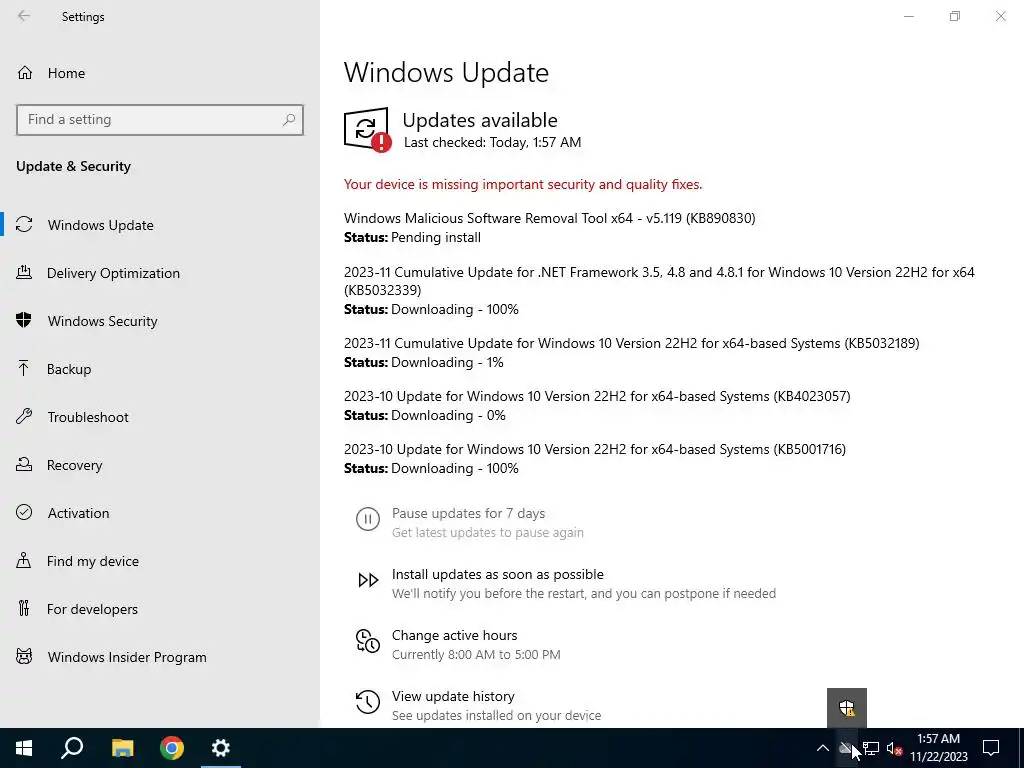Open File Explorer from taskbar
The width and height of the screenshot is (1024, 768).
point(122,748)
